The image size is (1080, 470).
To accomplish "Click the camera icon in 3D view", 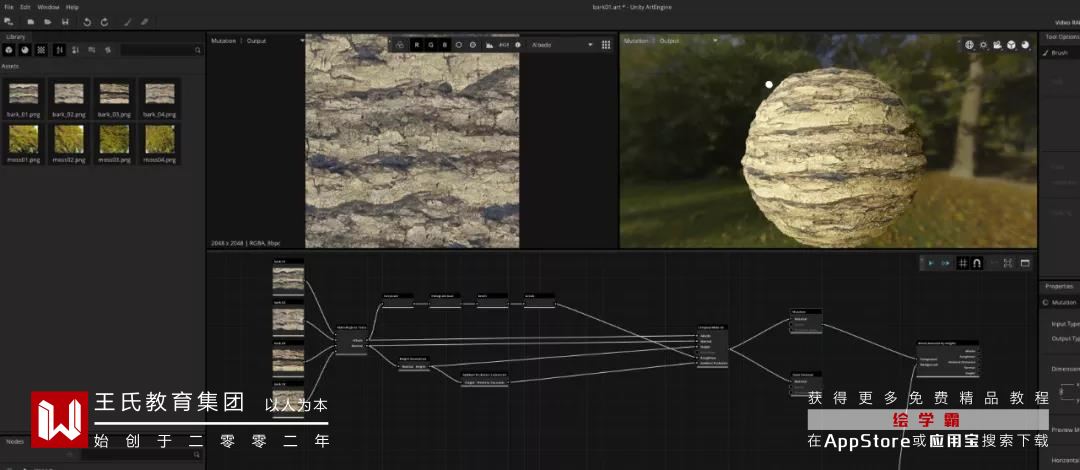I will 997,45.
